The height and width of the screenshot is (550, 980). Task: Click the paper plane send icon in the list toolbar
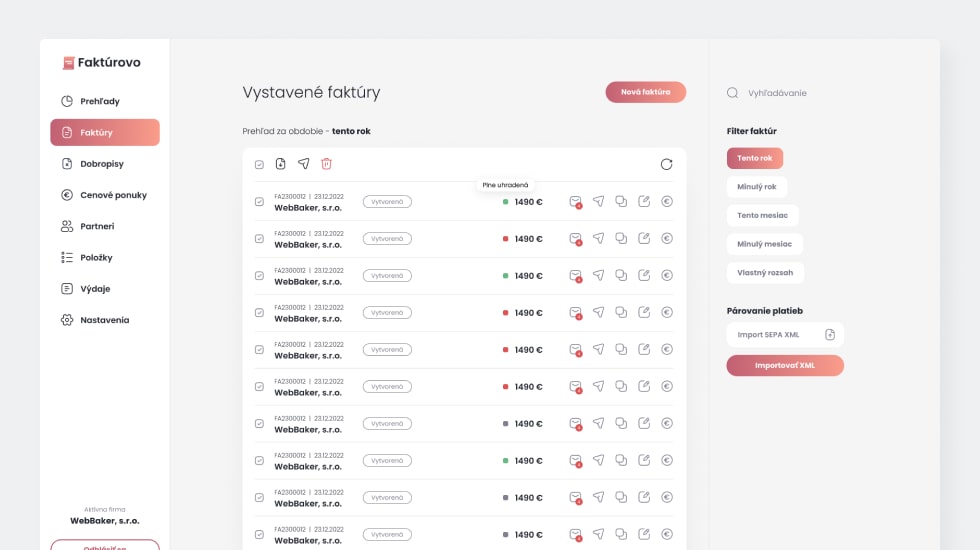(x=303, y=164)
